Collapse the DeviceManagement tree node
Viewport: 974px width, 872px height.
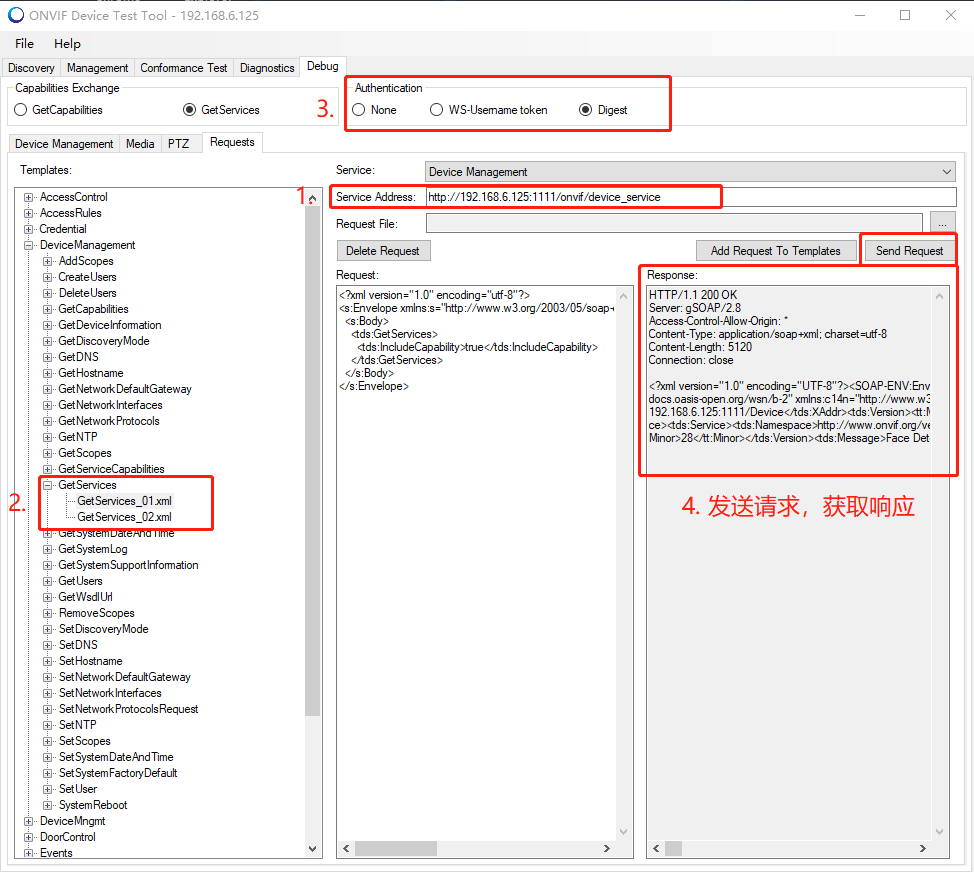pyautogui.click(x=29, y=245)
